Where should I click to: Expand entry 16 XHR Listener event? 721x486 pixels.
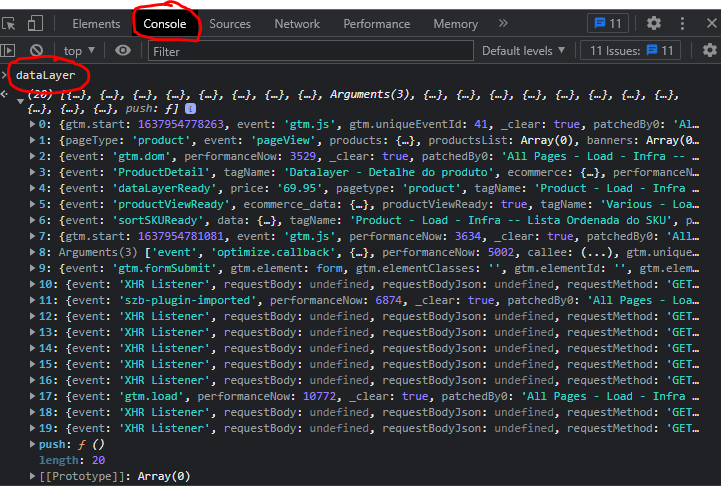click(32, 380)
